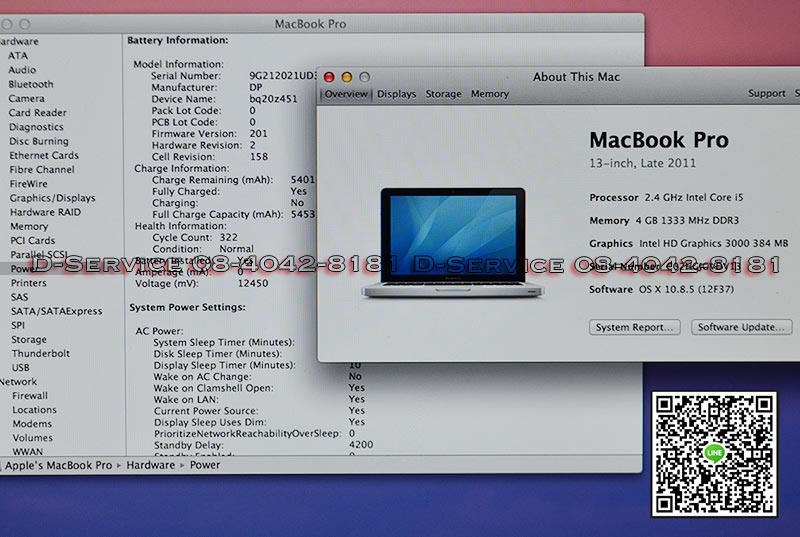
Task: Click the Memory 4 GB 1333 MHz DDR3 line
Action: tap(664, 221)
